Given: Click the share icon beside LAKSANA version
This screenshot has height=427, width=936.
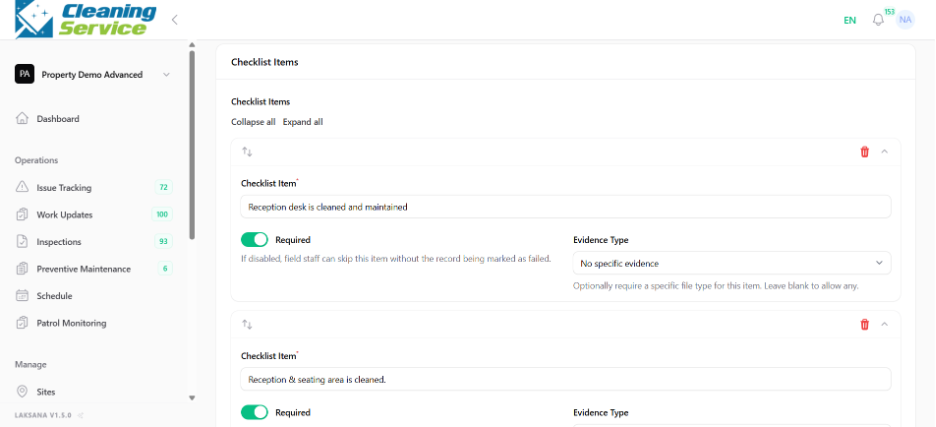Looking at the screenshot, I should click(81, 415).
